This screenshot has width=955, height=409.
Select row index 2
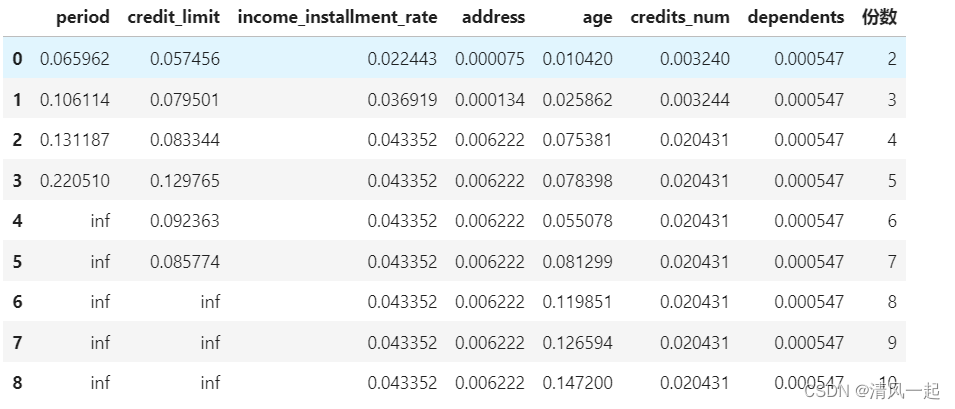pyautogui.click(x=17, y=140)
